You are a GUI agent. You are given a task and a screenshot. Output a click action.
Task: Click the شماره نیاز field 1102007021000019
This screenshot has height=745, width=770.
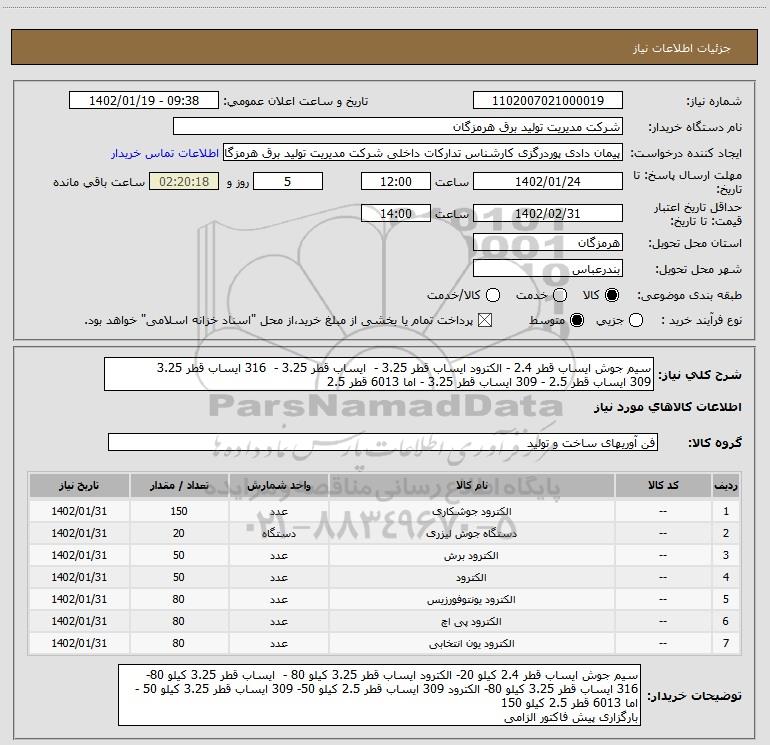tap(548, 101)
